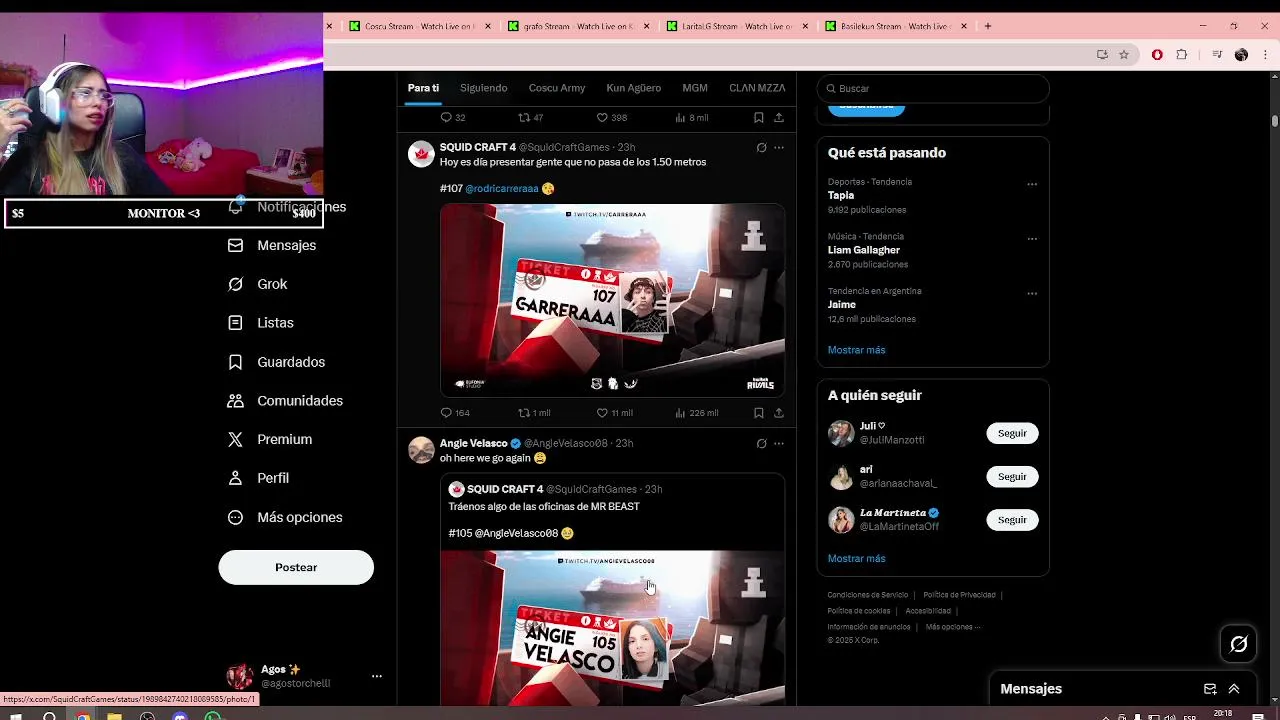Switch to Kun Agüero tab

[x=634, y=88]
